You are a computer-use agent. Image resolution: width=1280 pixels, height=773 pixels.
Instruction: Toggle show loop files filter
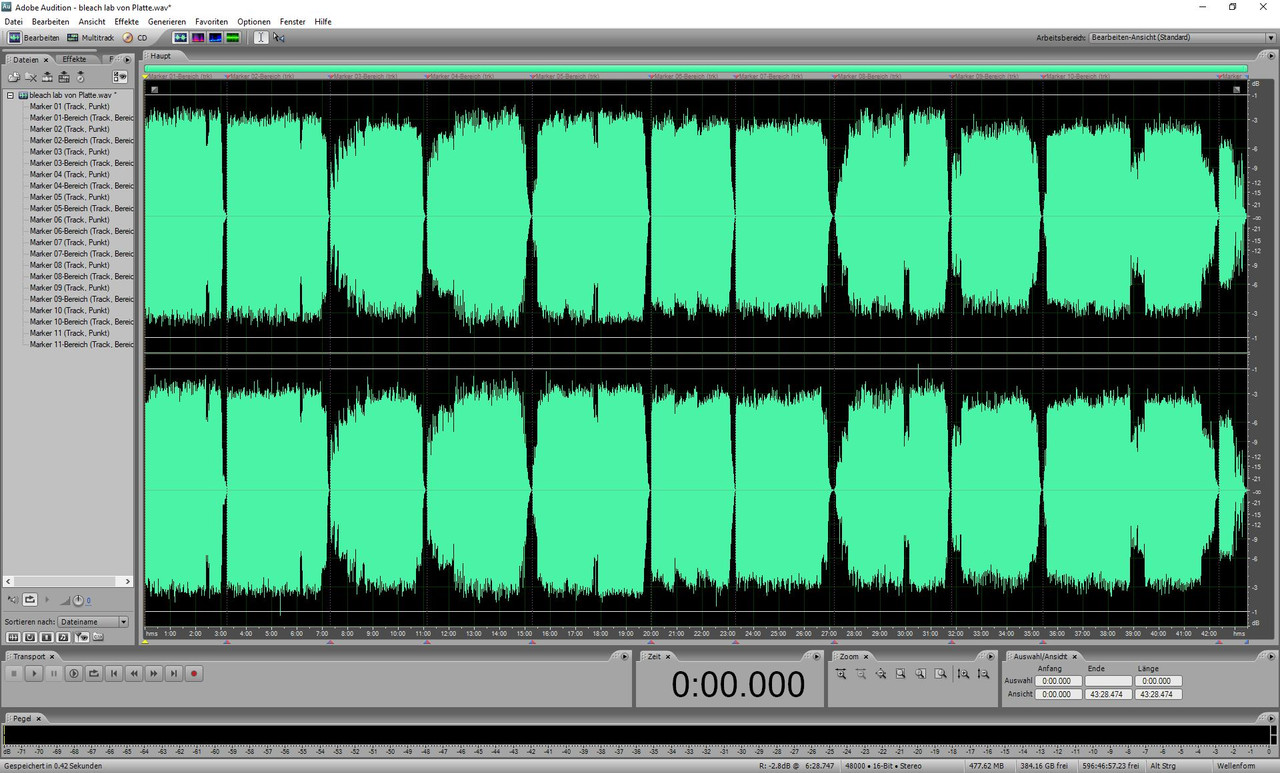click(30, 637)
